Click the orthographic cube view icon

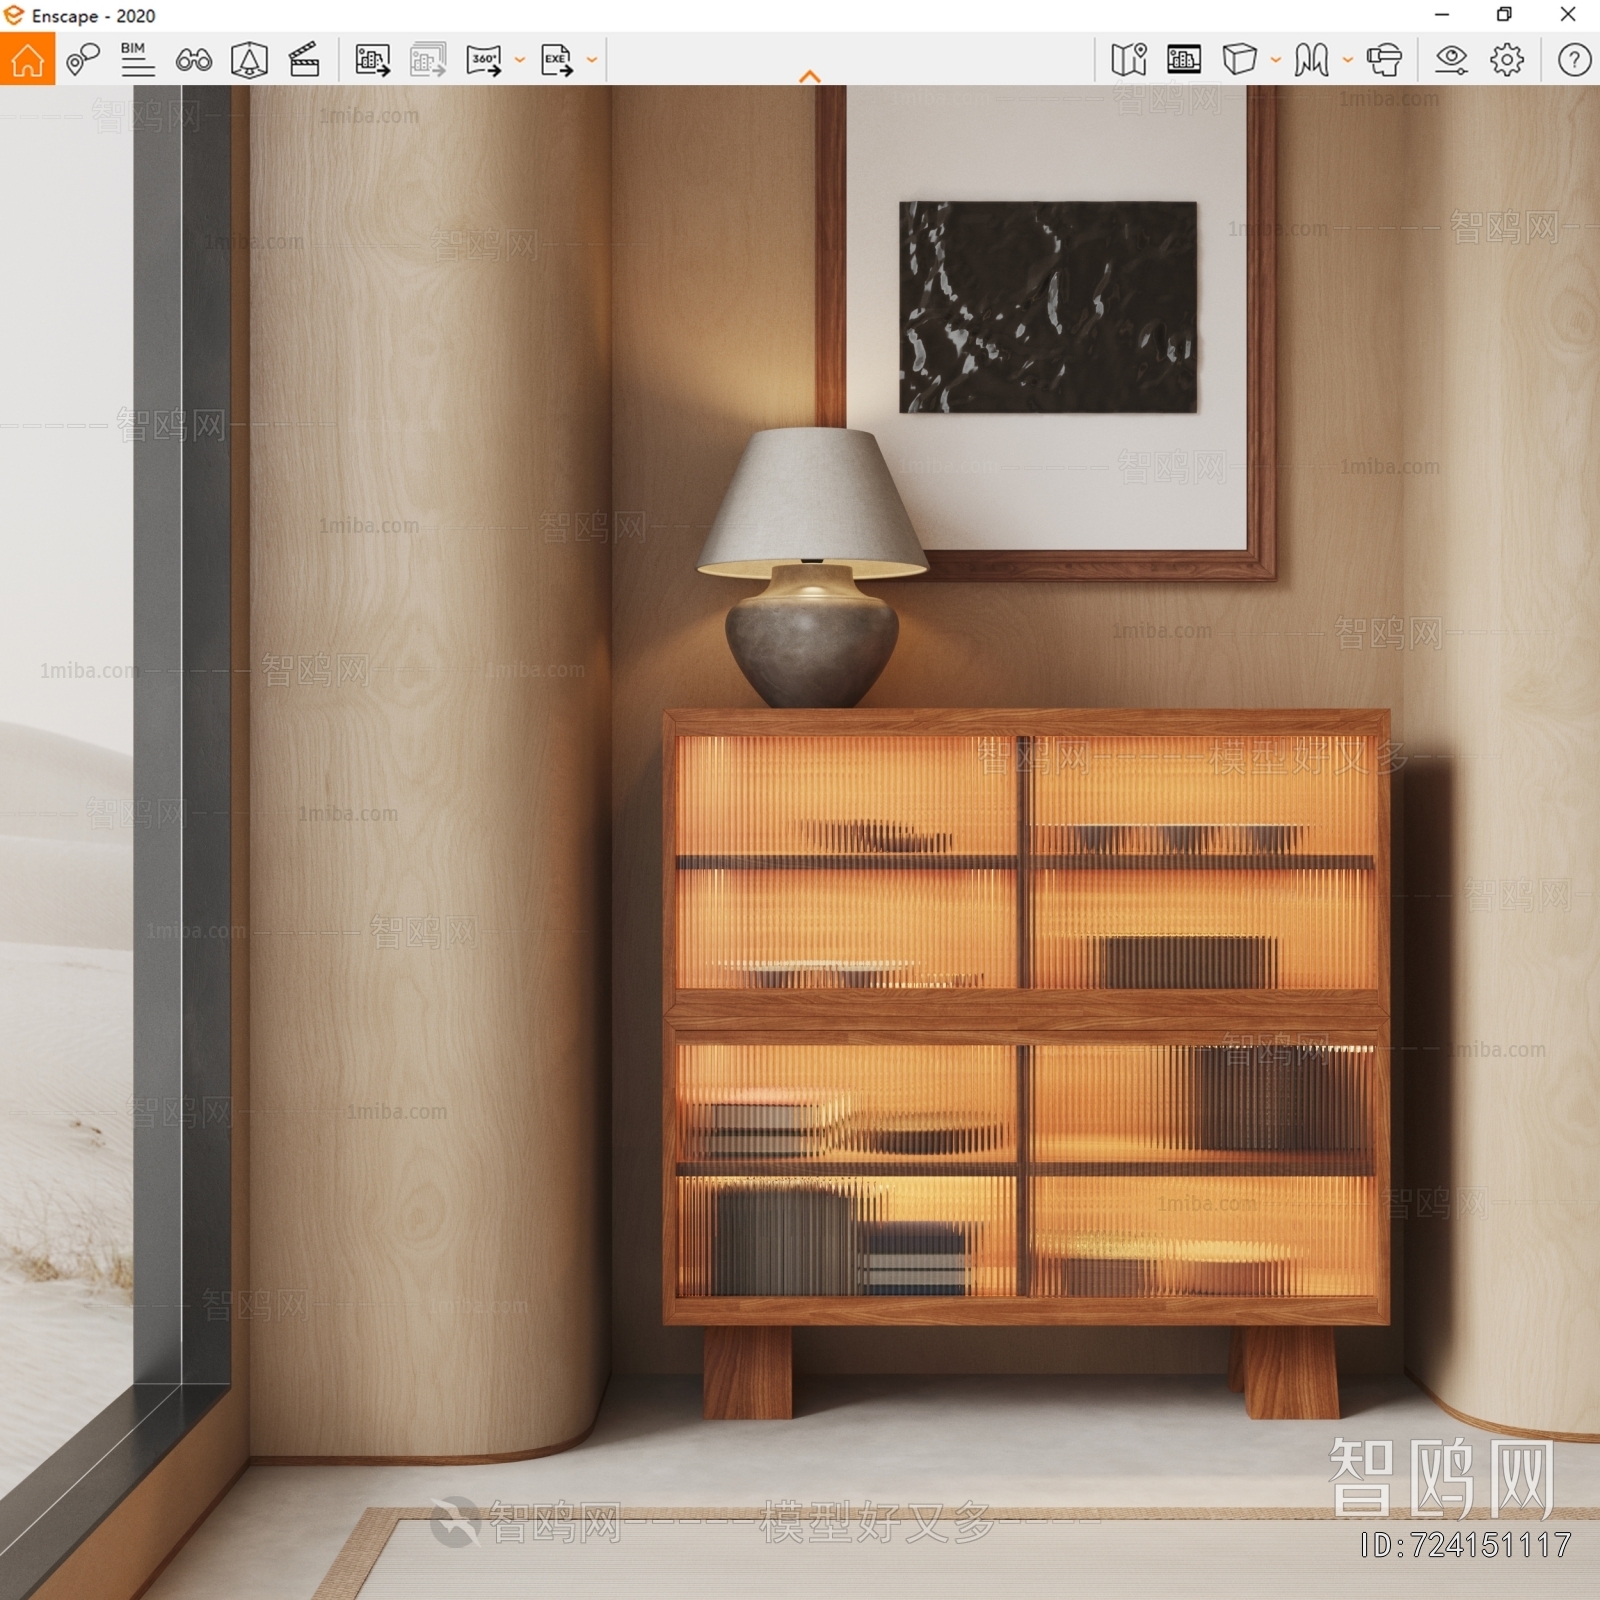point(1240,59)
